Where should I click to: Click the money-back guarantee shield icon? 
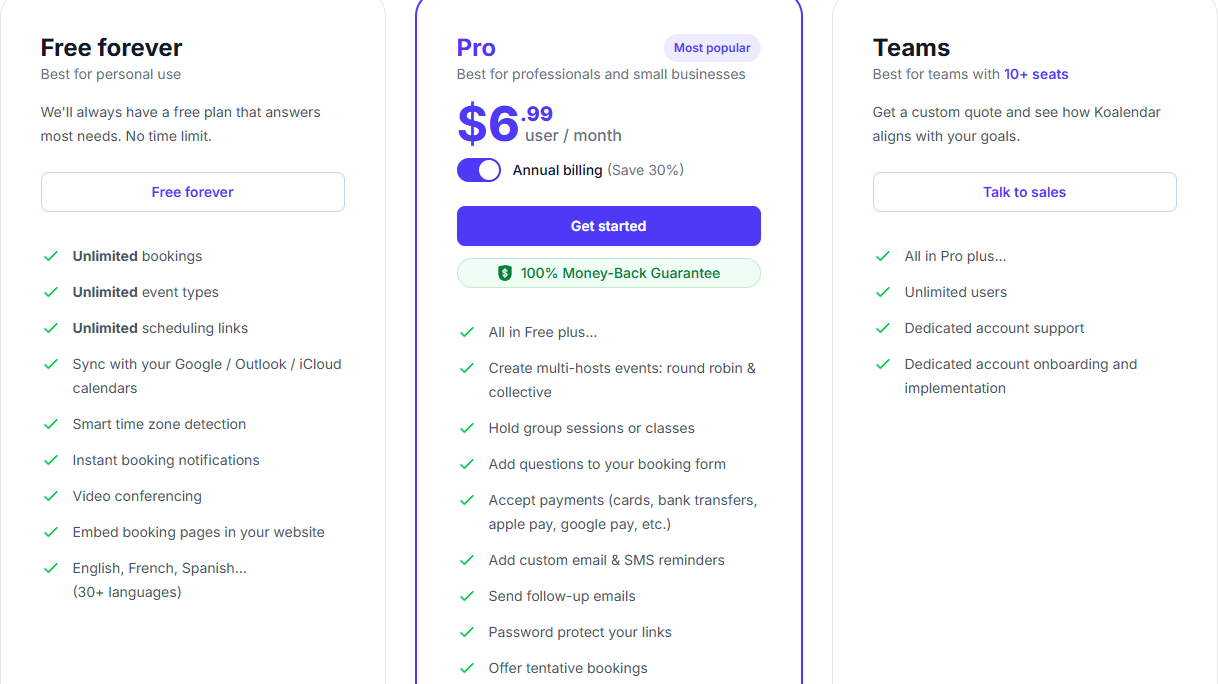[505, 273]
